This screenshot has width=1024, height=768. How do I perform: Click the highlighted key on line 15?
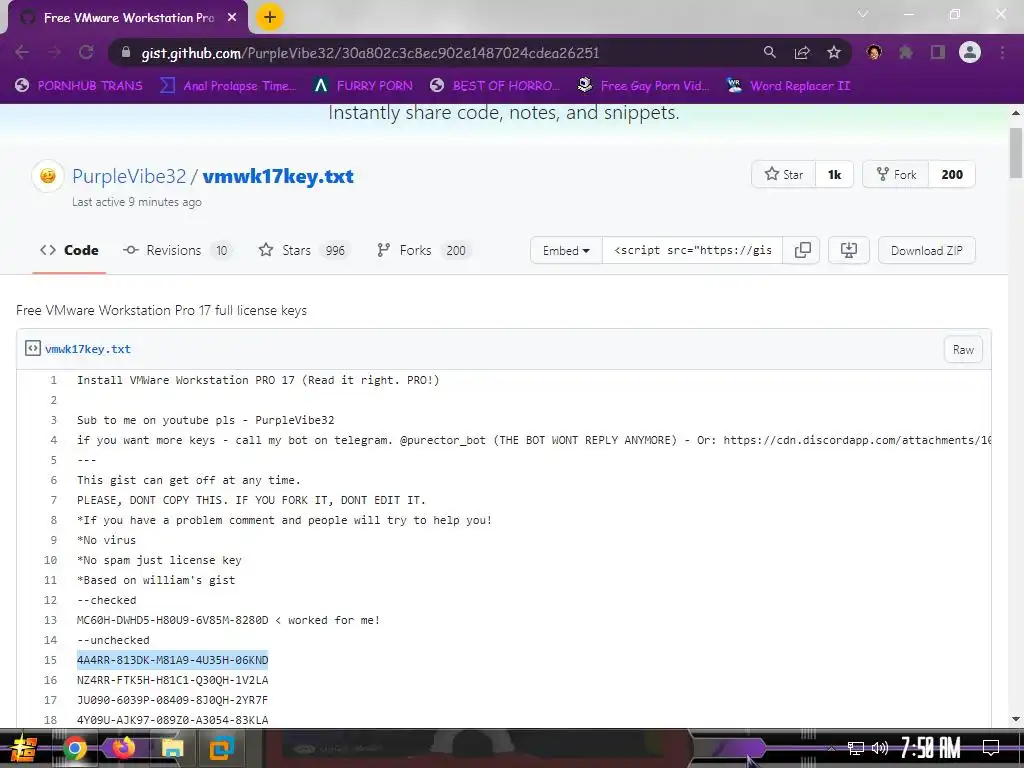tap(172, 660)
